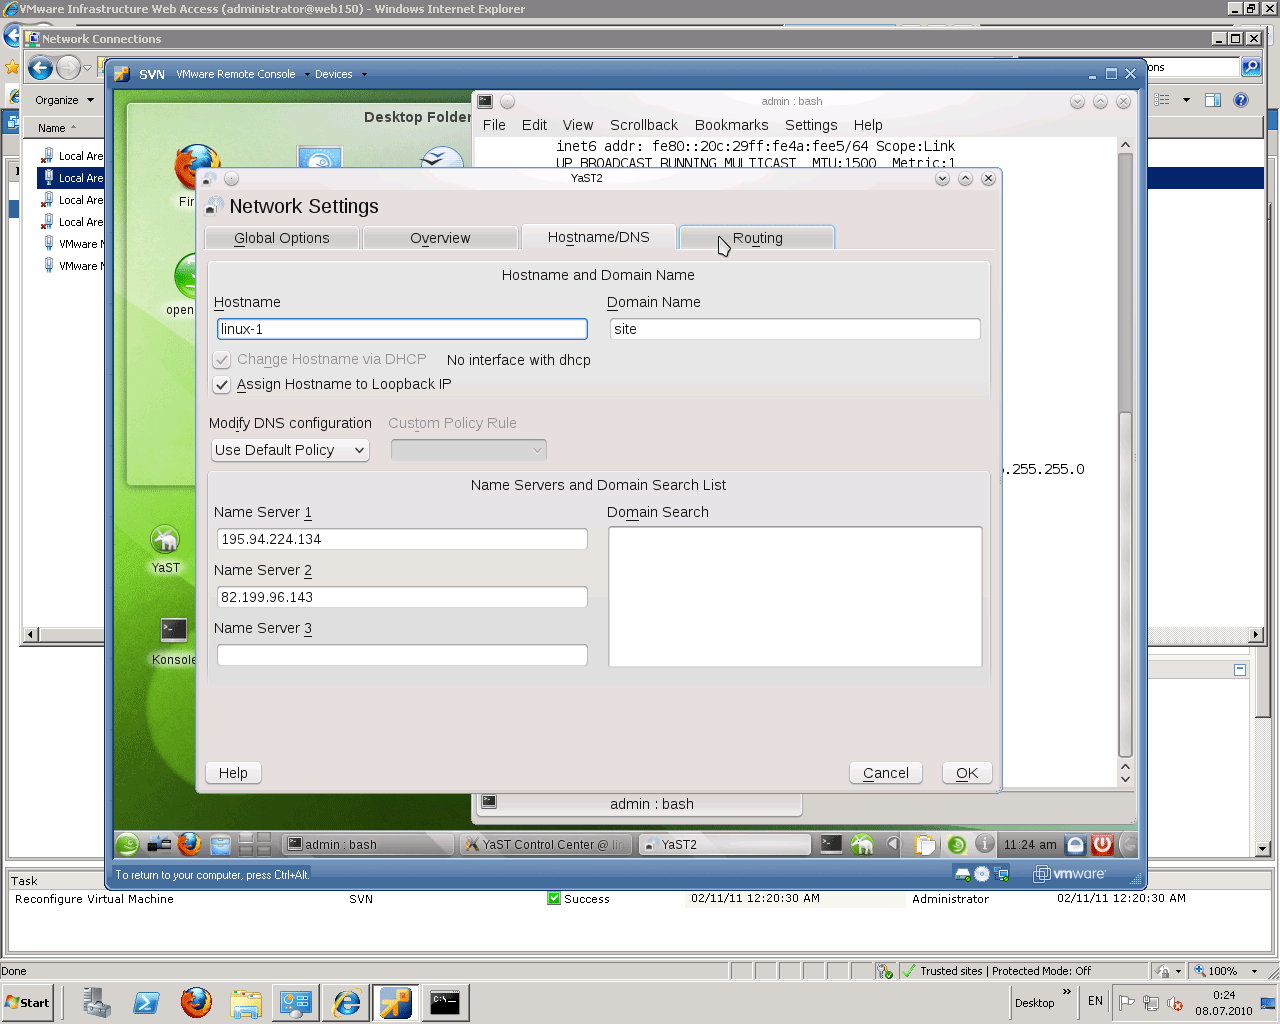This screenshot has width=1280, height=1024.
Task: Click the lock screen icon in KDE panel
Action: pos(1075,845)
